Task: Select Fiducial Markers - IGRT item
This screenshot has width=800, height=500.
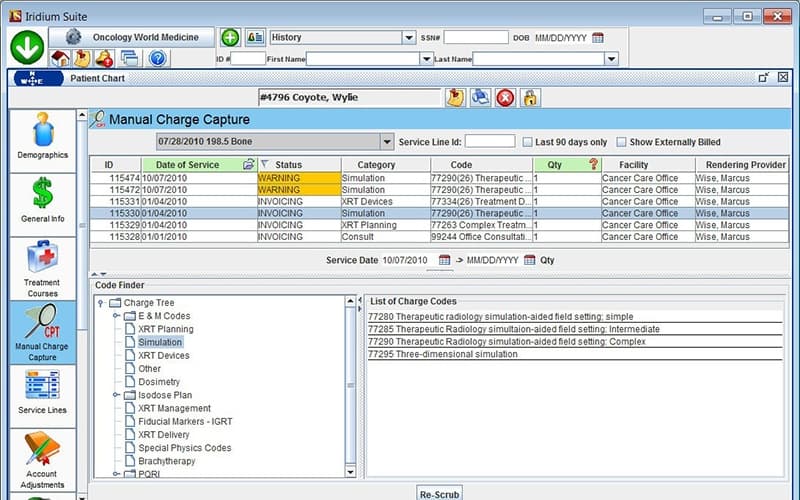Action: pyautogui.click(x=185, y=421)
